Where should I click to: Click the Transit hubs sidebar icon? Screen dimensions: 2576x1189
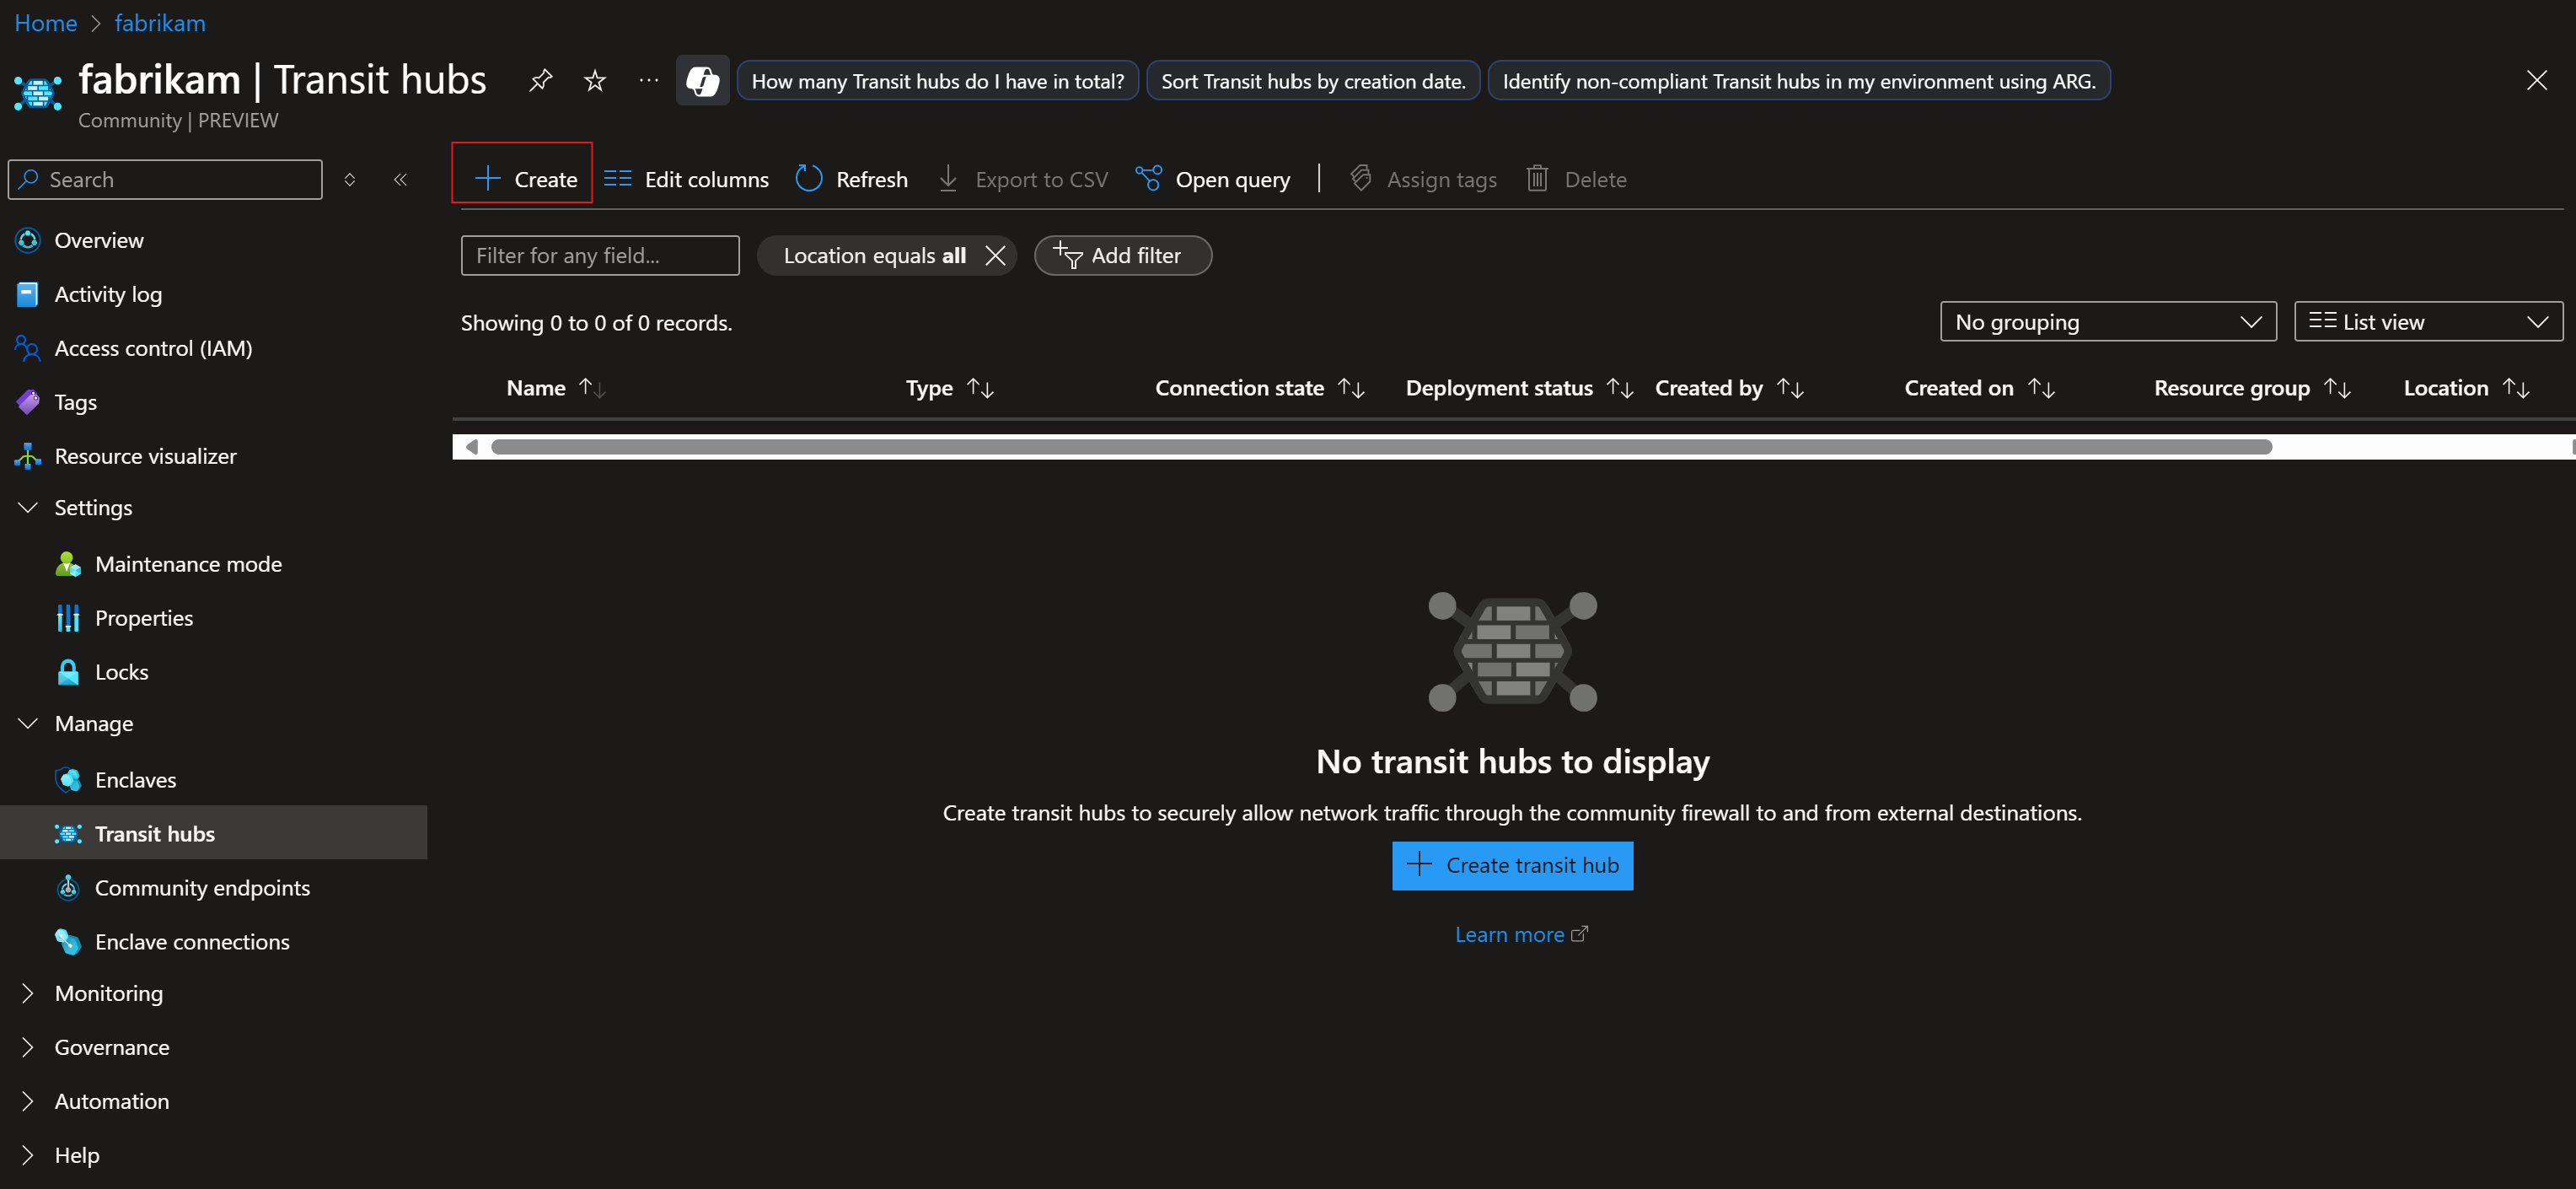tap(68, 834)
